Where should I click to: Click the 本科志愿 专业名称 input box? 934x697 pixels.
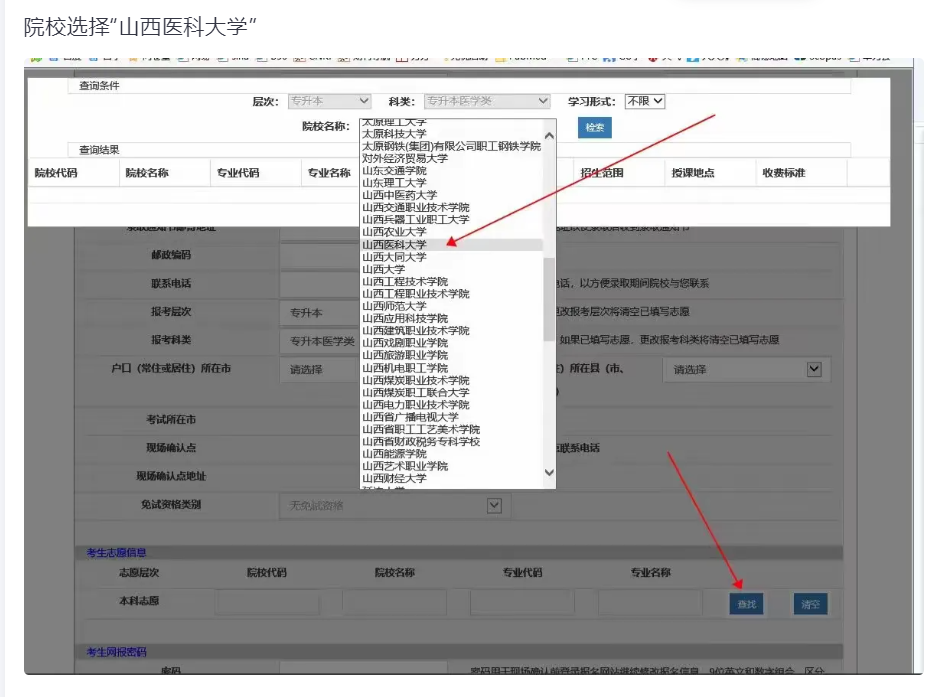(x=650, y=603)
